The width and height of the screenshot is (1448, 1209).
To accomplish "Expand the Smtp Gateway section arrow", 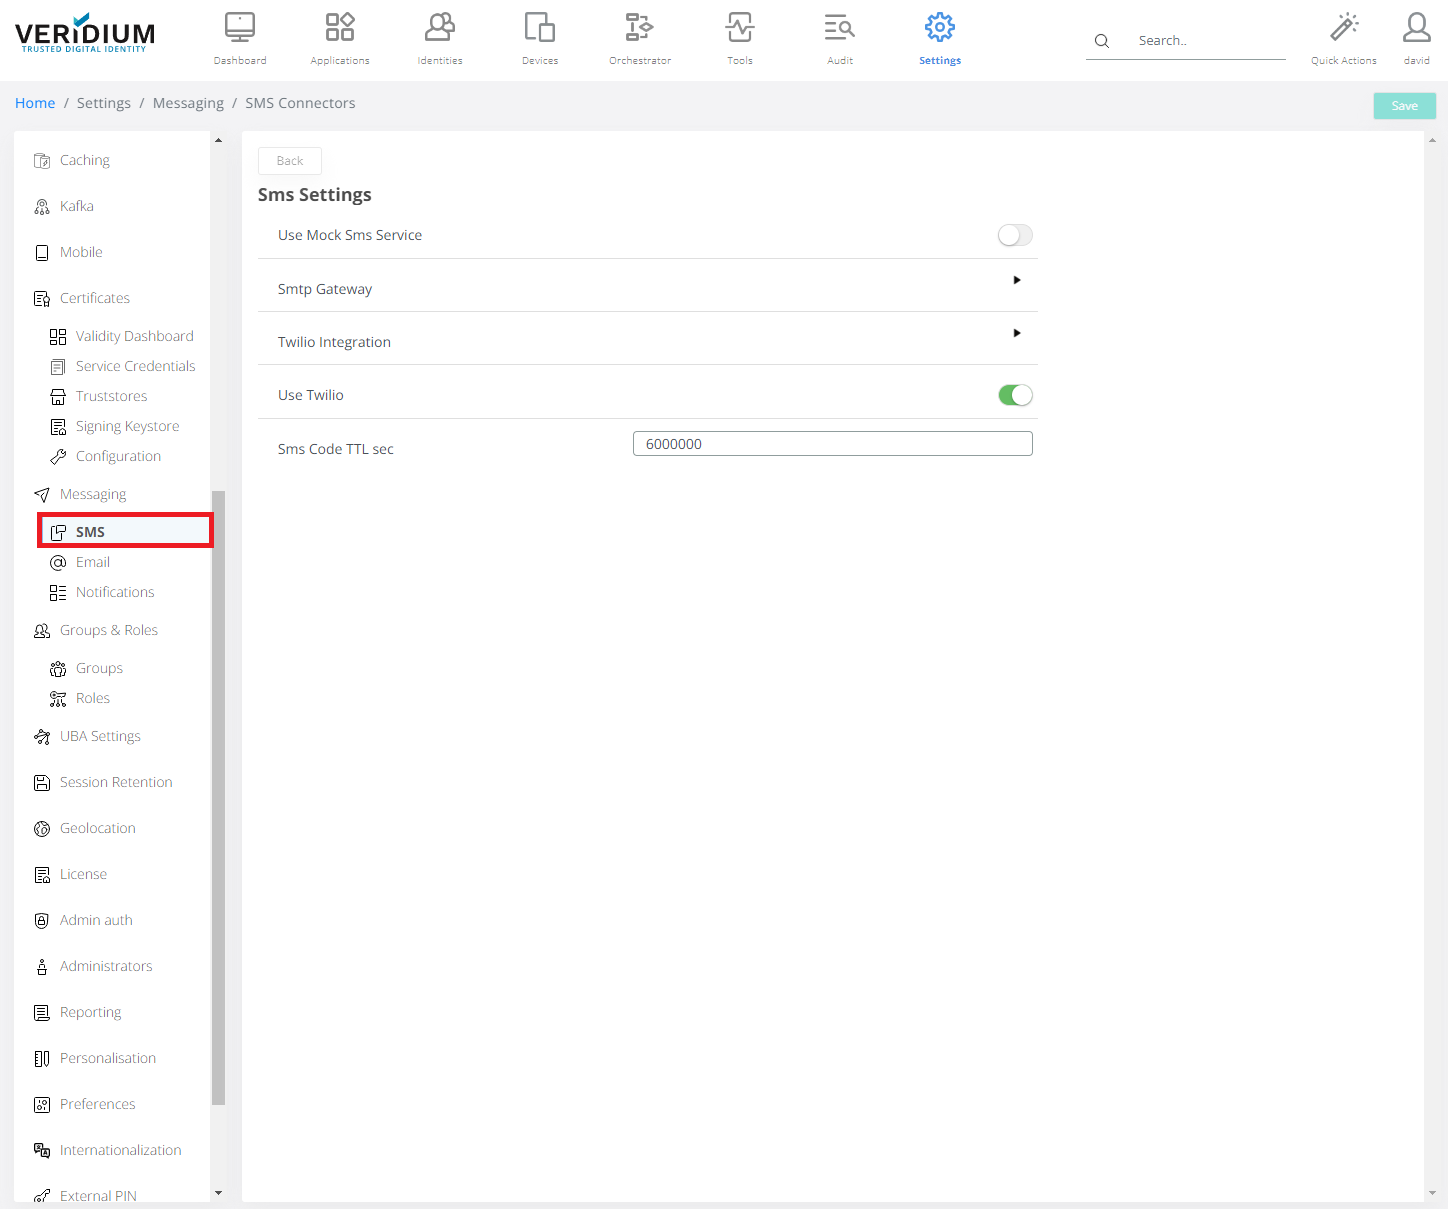I will (x=1017, y=280).
